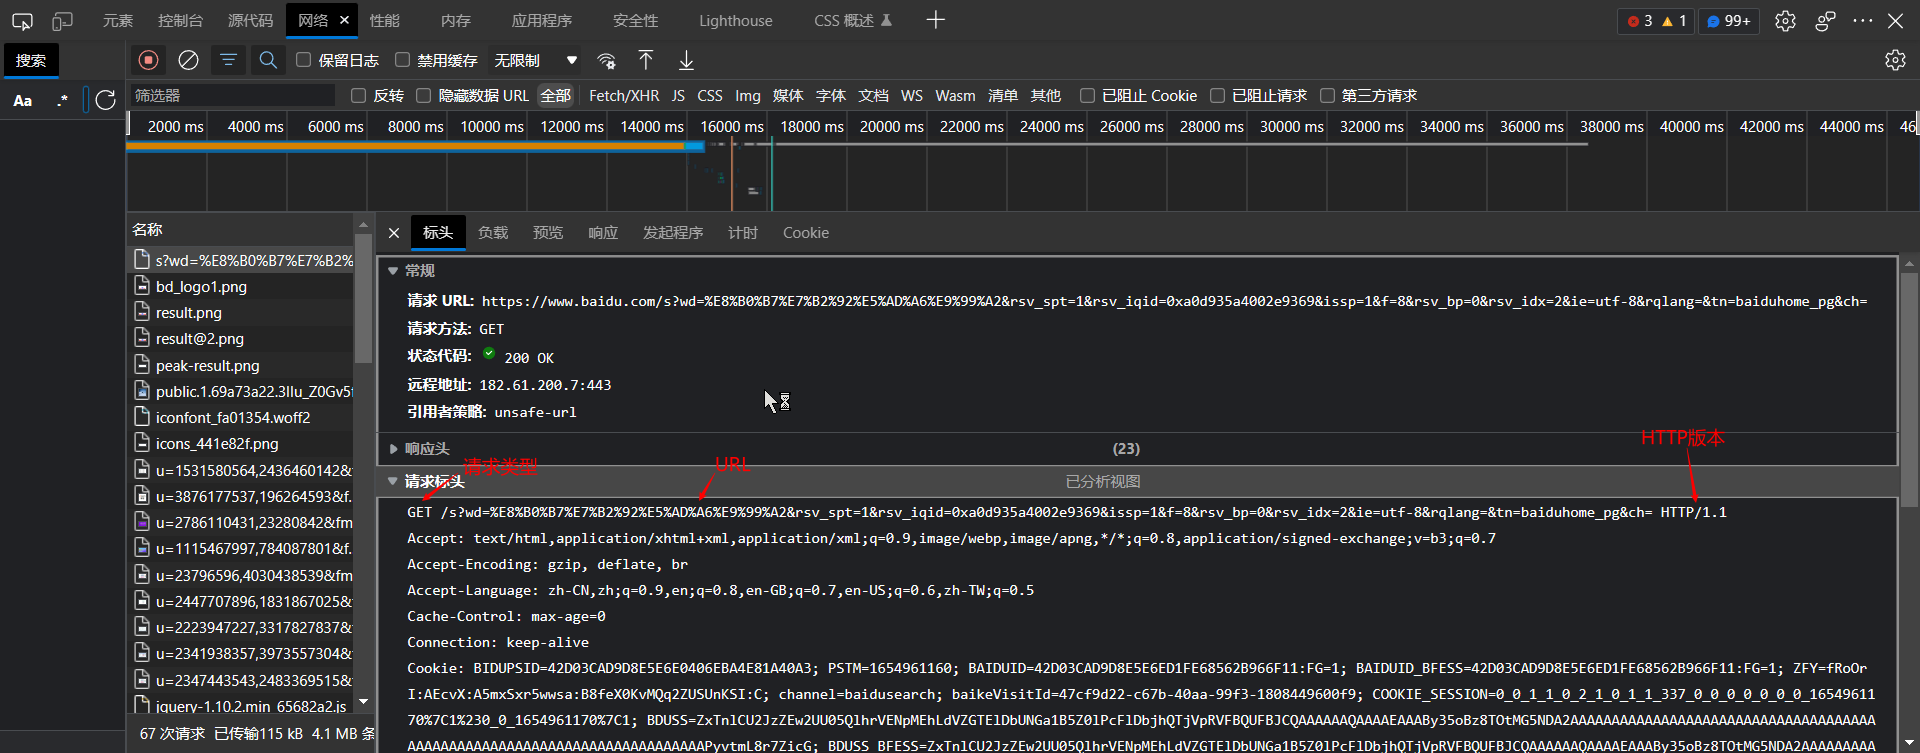Click the 16000 ms timeline marker

point(732,127)
